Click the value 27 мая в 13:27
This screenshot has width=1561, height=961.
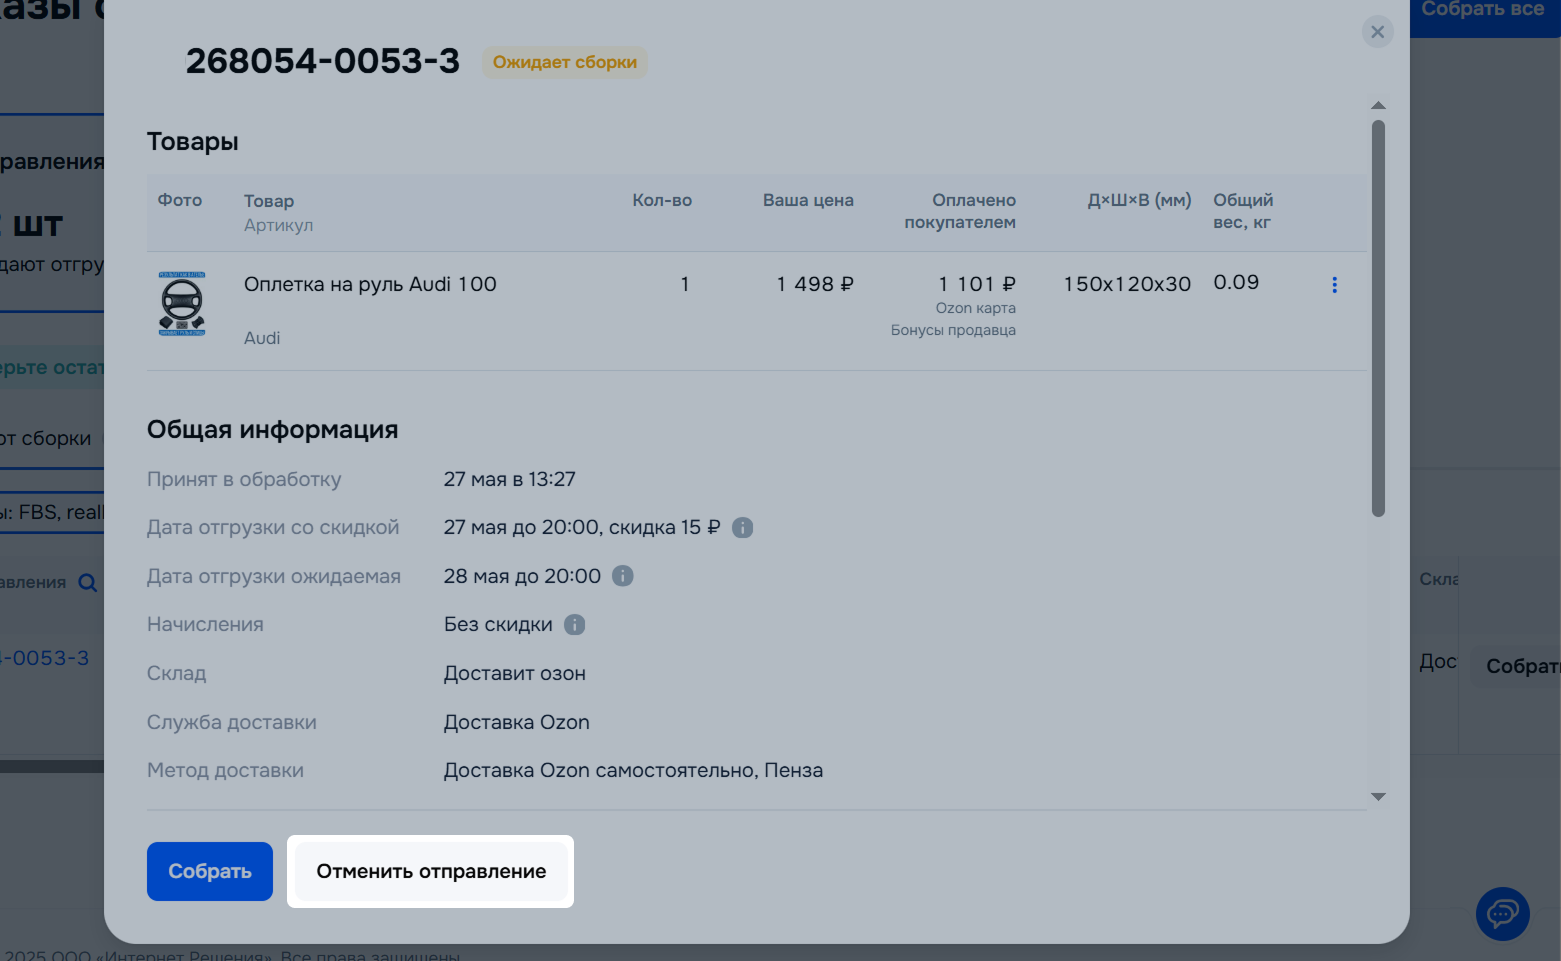tap(510, 479)
